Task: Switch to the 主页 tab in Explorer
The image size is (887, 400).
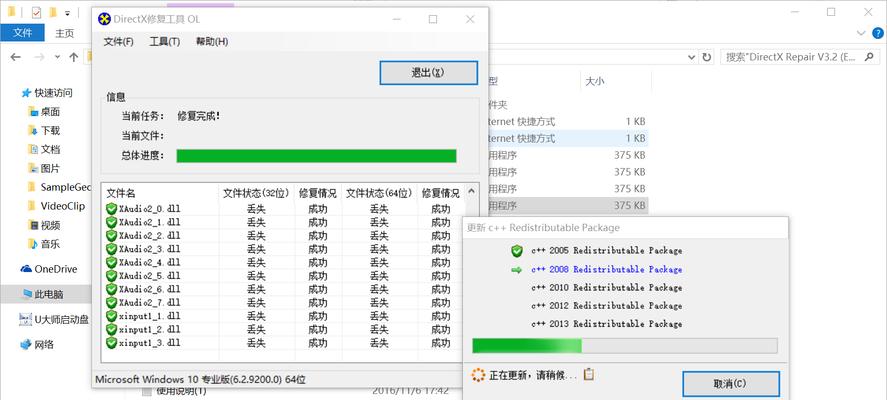Action: pos(64,33)
